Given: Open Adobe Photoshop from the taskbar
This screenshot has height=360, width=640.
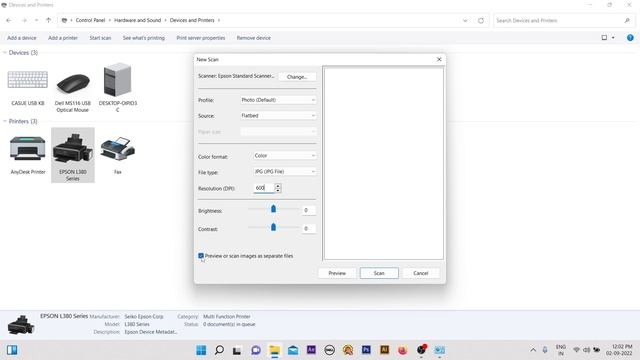Looking at the screenshot, I should [x=366, y=350].
